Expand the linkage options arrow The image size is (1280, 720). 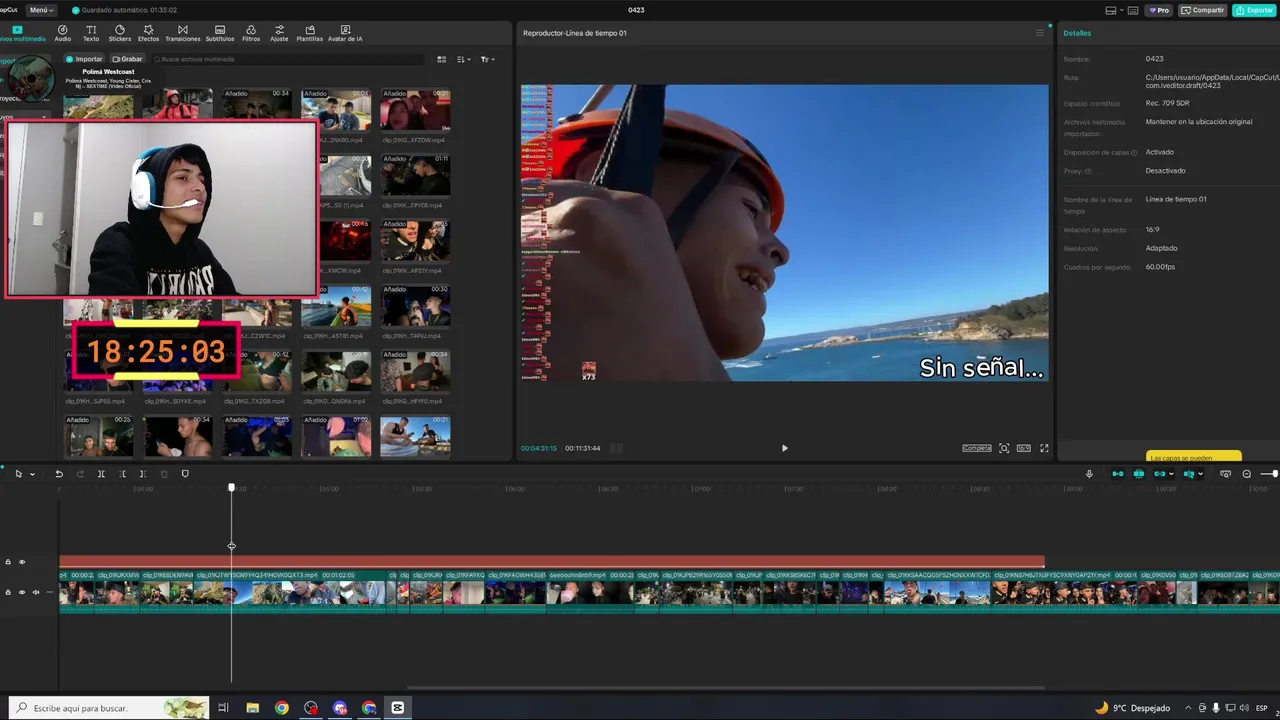(x=1172, y=474)
